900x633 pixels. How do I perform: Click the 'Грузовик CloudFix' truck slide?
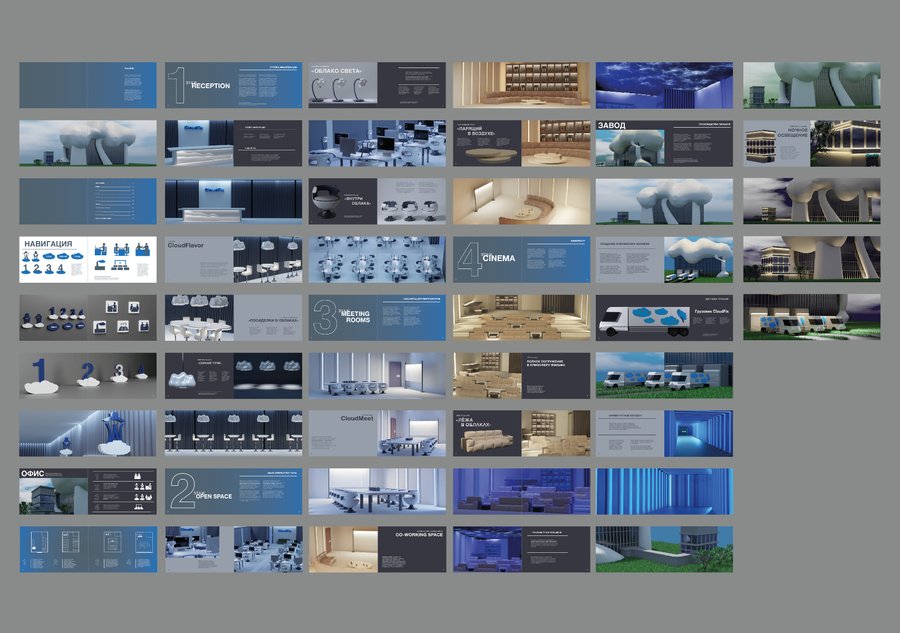click(x=664, y=317)
